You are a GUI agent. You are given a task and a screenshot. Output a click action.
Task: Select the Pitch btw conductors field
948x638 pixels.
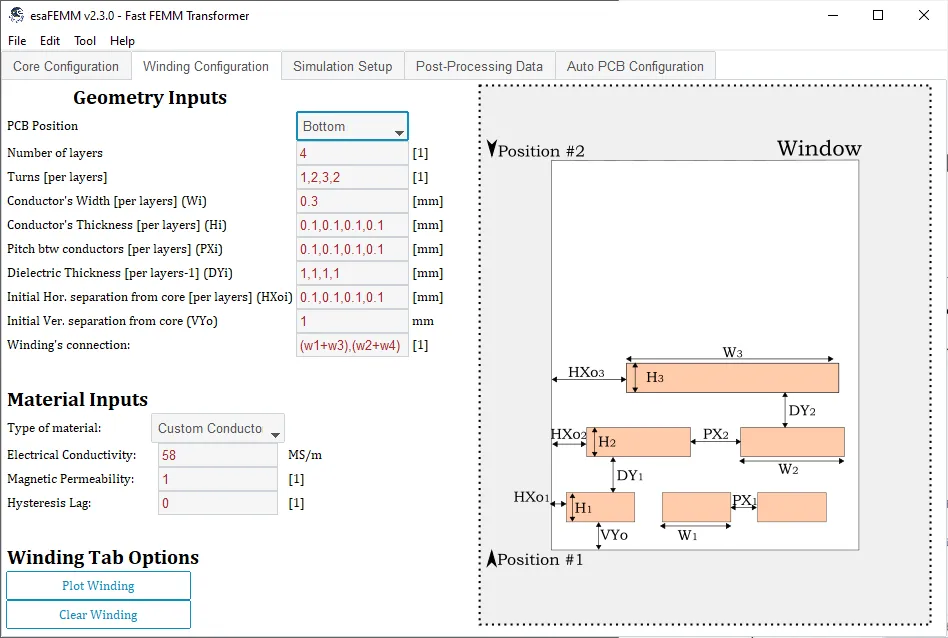click(x=352, y=249)
